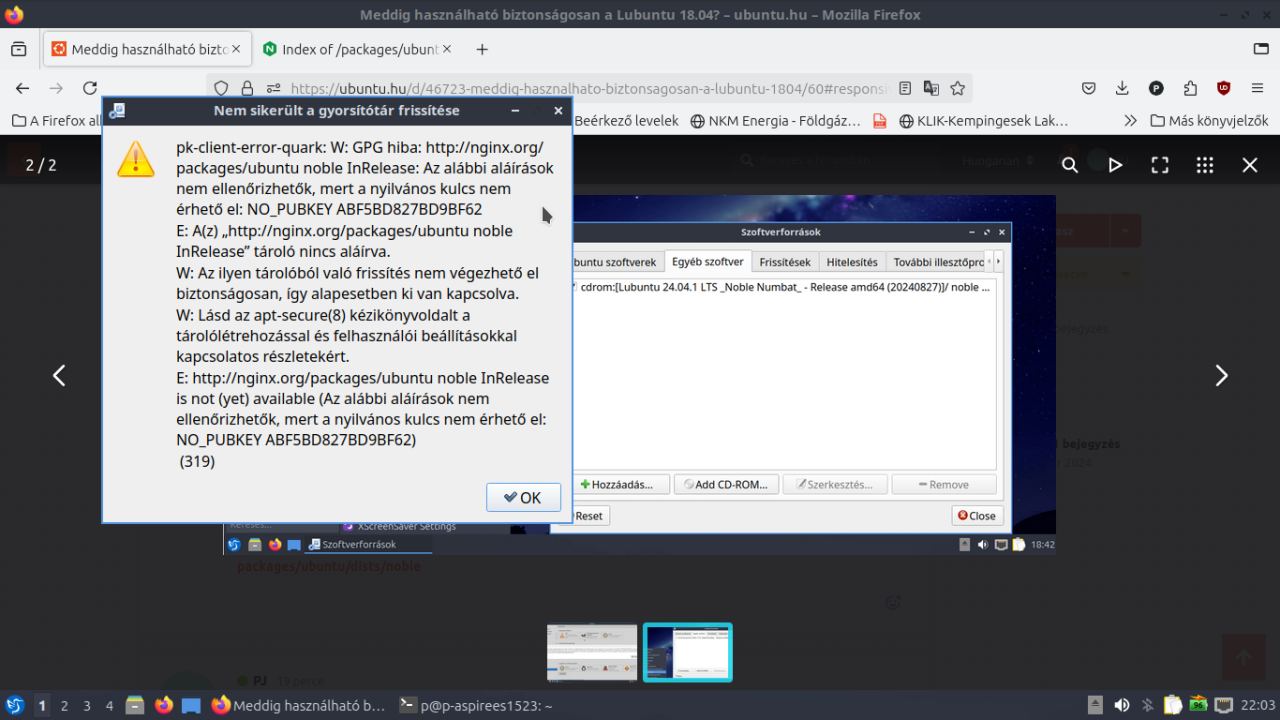The width and height of the screenshot is (1280, 720).
Task: Confirm the error dialog with OK
Action: pos(523,497)
